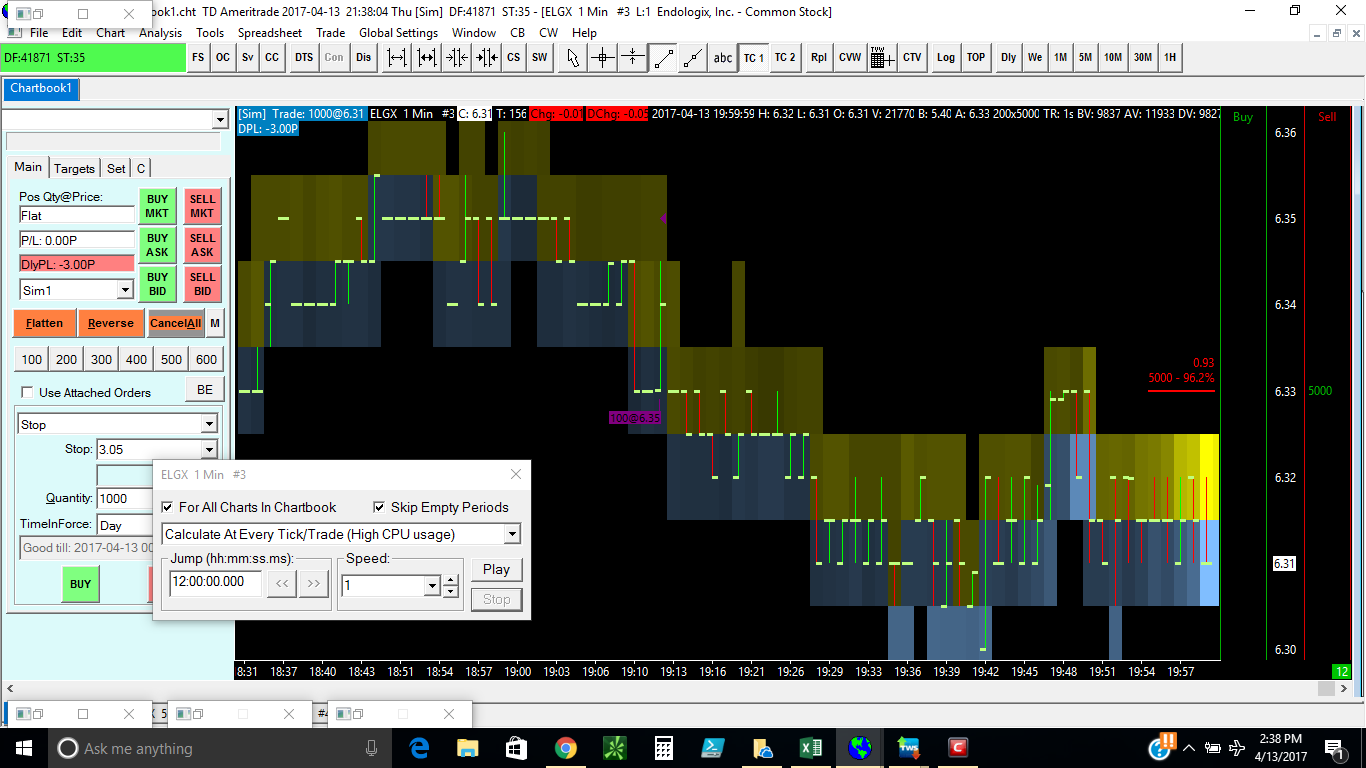Enable the Use Attached Orders checkbox
Screen dimensions: 1366x768
coord(28,393)
